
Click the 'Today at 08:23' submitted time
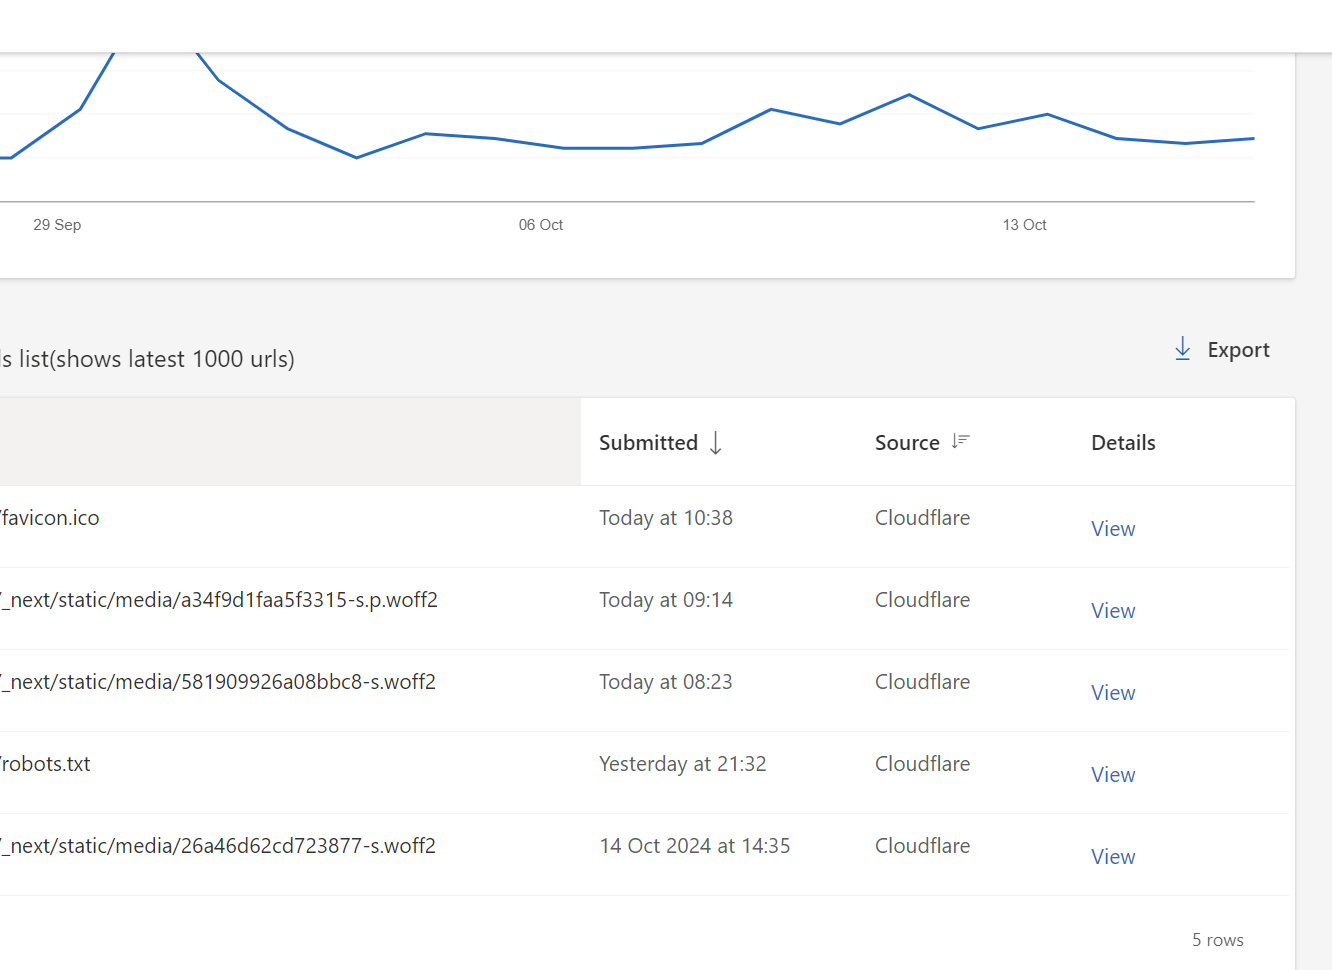(x=666, y=682)
